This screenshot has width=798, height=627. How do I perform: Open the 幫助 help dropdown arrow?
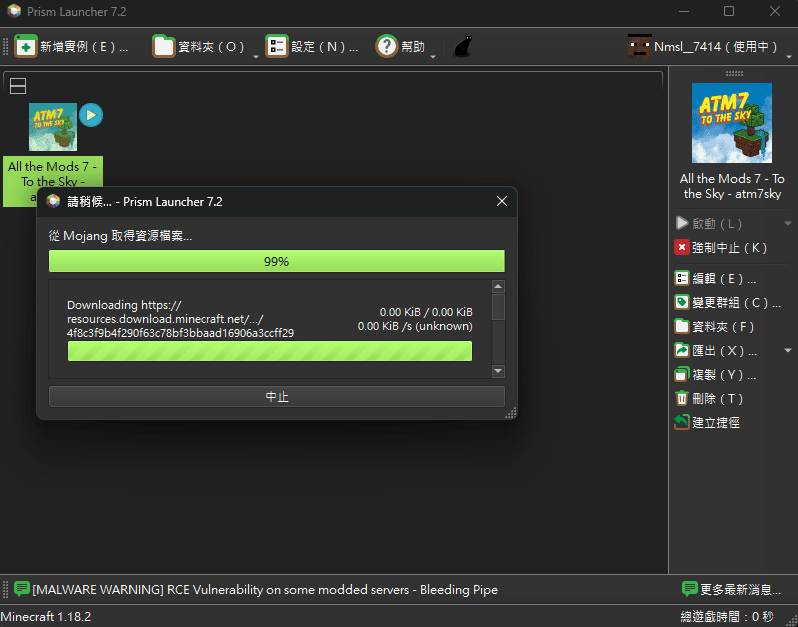click(x=433, y=56)
